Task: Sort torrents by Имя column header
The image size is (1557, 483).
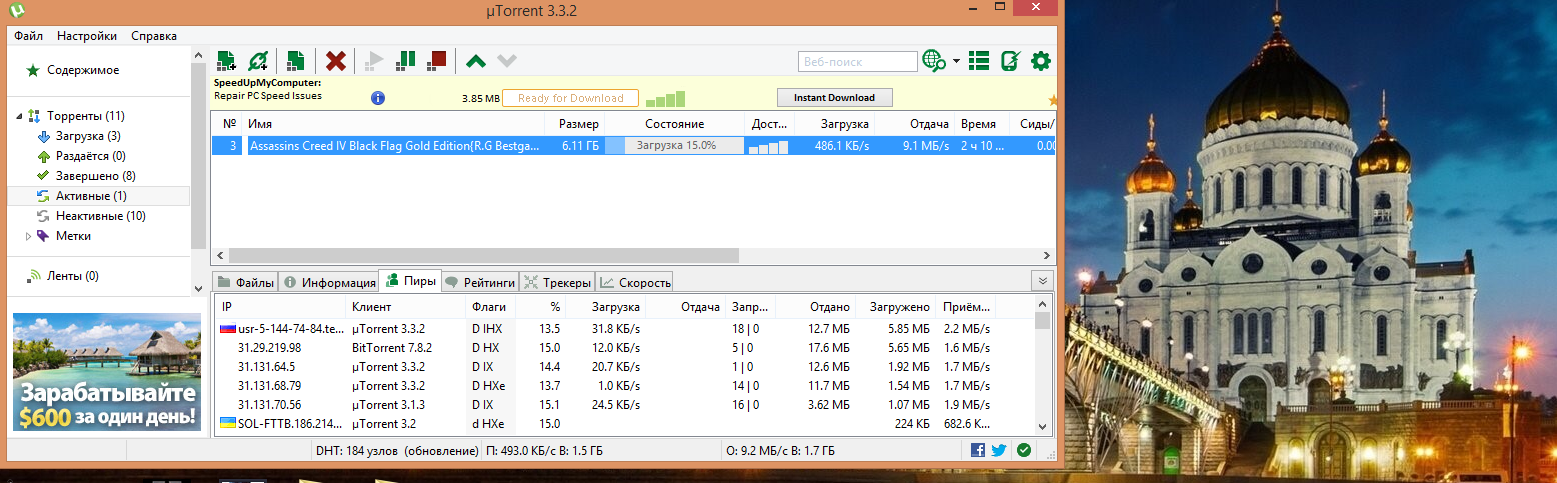Action: tap(394, 124)
